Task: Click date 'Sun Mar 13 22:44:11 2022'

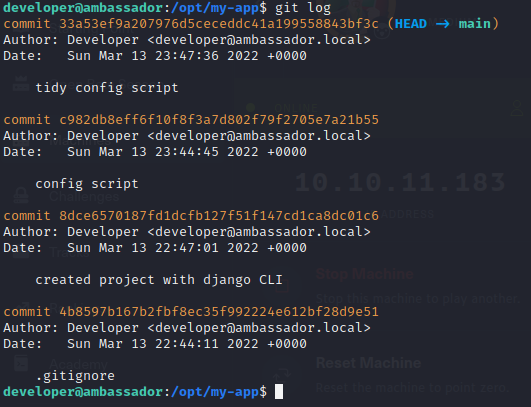Action: click(163, 344)
